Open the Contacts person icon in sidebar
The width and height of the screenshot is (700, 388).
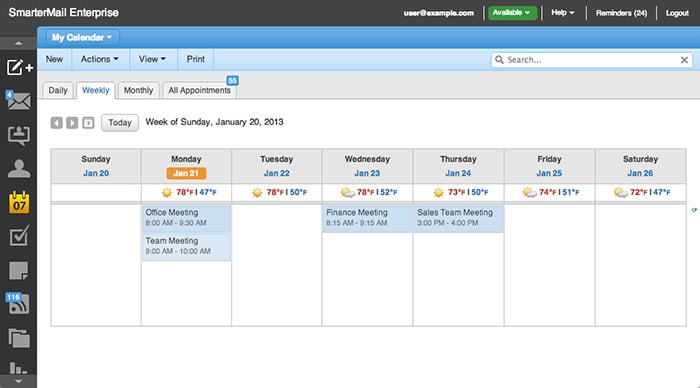pos(19,169)
